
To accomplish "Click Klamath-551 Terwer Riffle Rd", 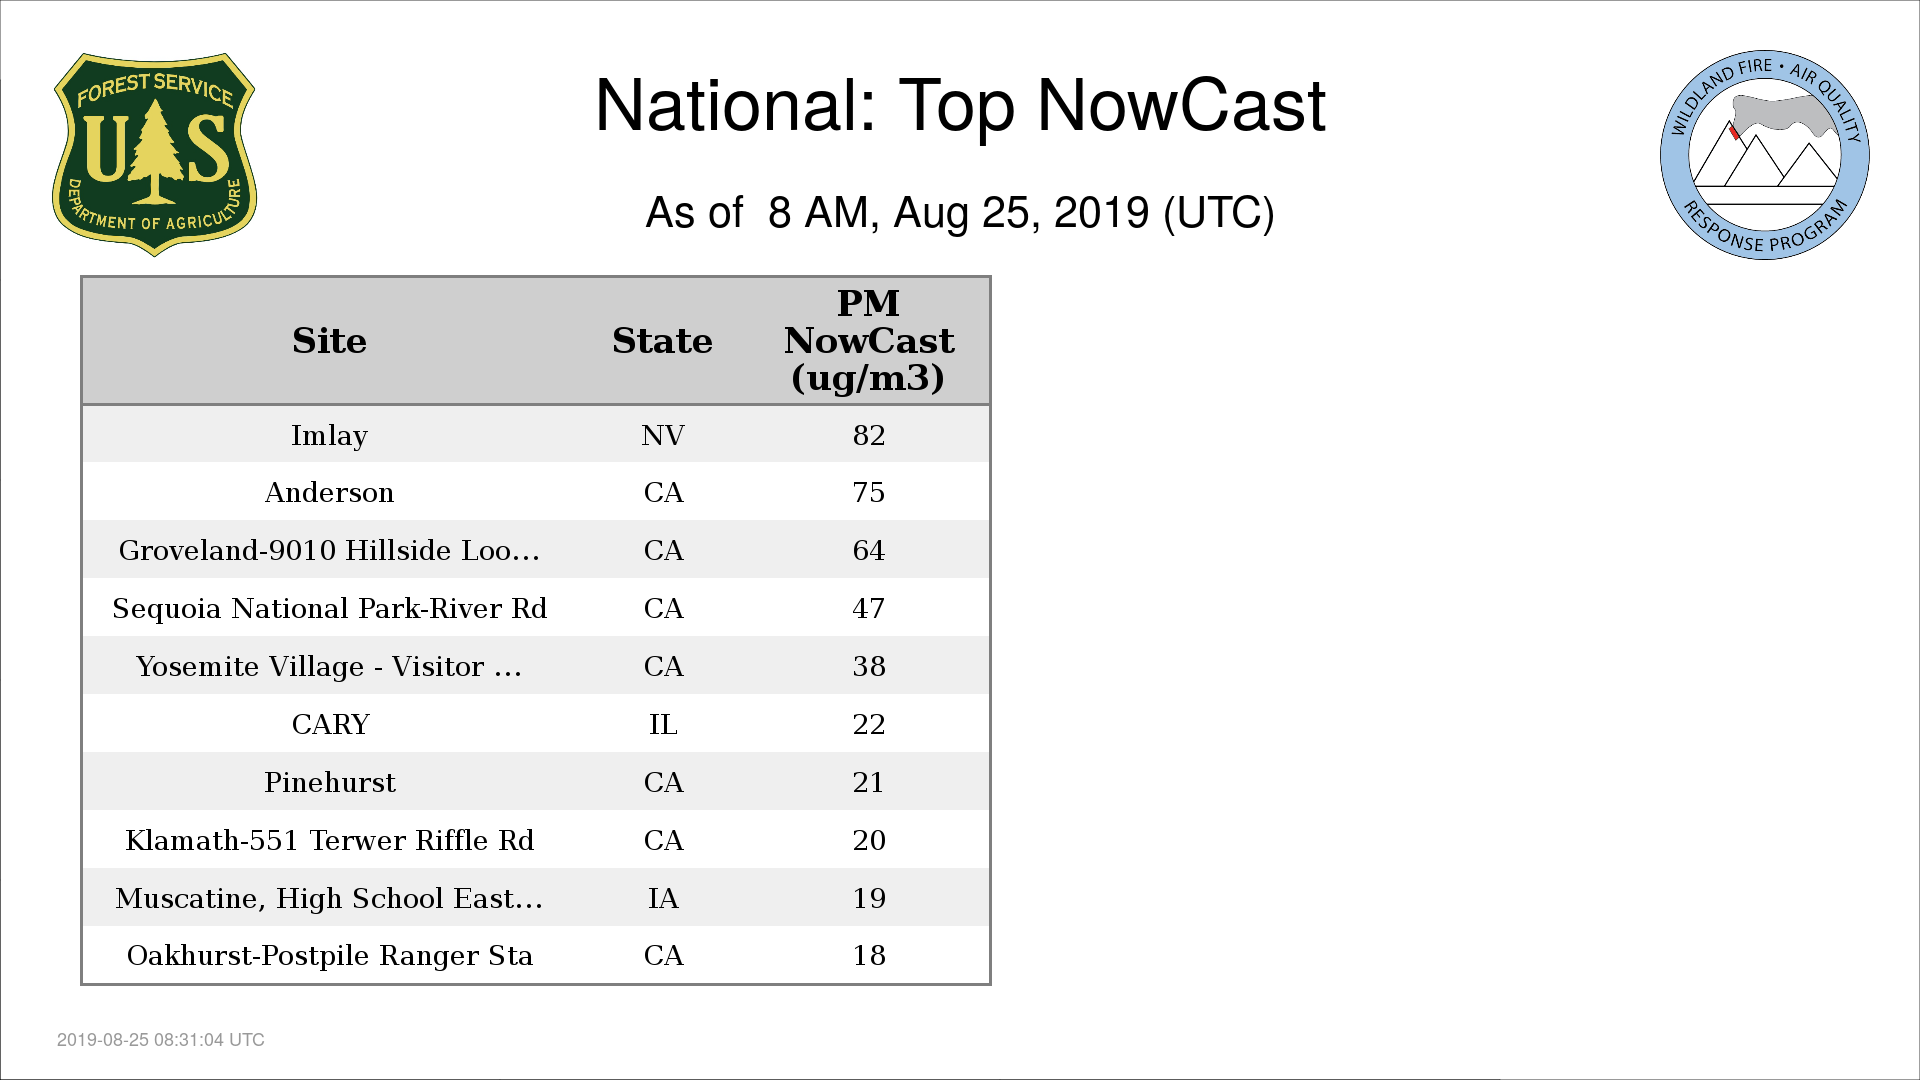I will click(329, 840).
